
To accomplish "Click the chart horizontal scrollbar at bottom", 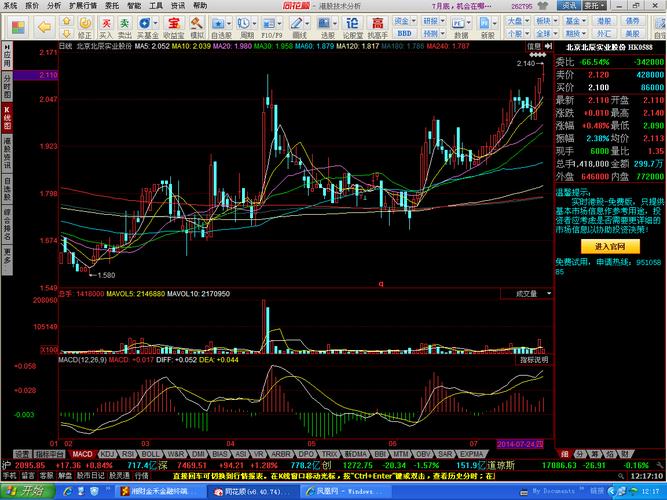I will [x=300, y=444].
